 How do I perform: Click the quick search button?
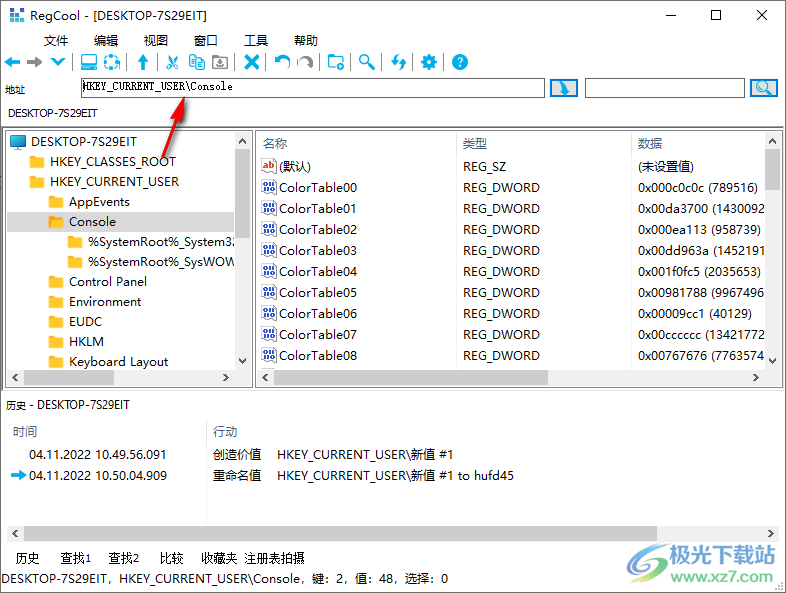tap(763, 88)
